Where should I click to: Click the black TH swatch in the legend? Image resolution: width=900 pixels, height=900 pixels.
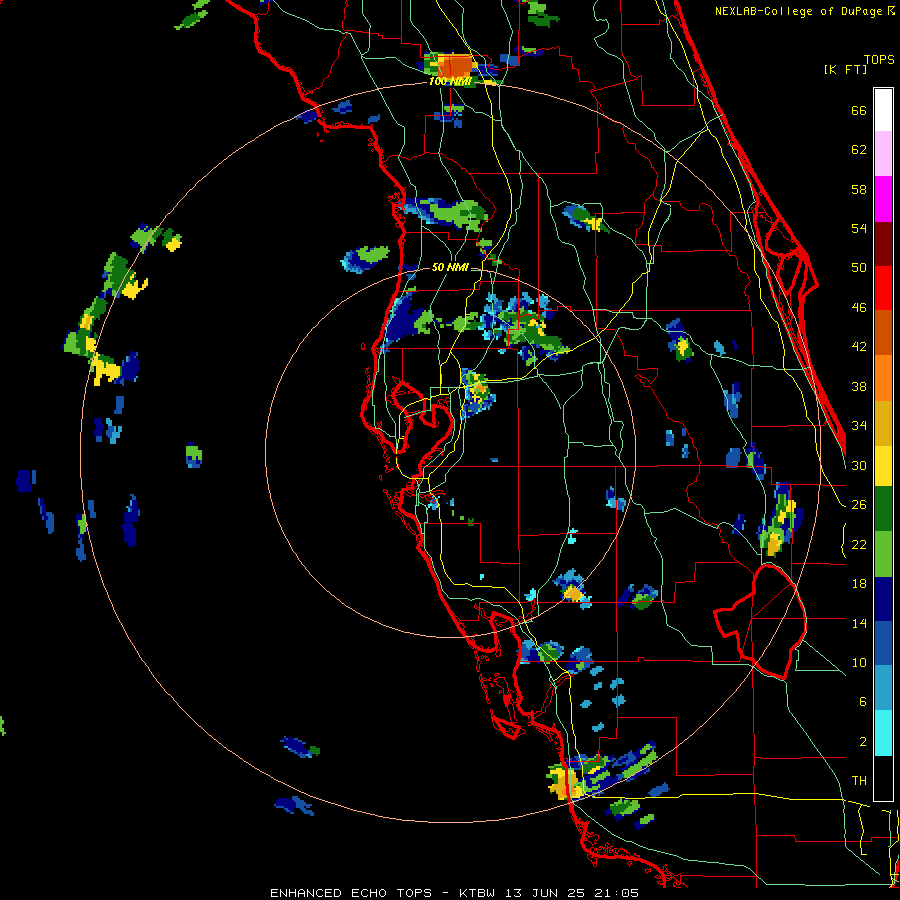point(883,778)
